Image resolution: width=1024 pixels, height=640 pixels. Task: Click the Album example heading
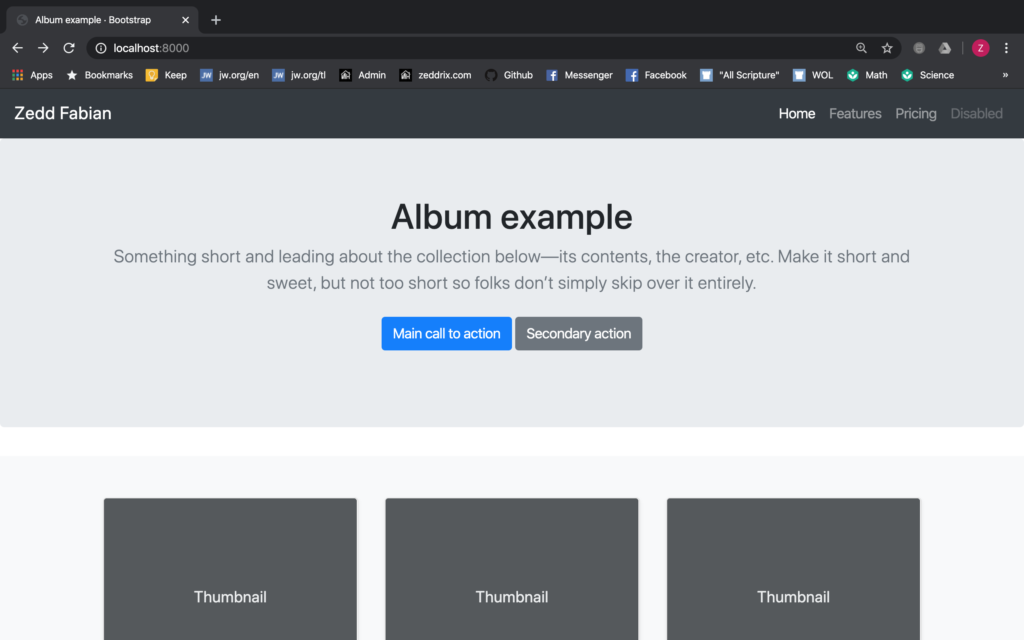(511, 217)
